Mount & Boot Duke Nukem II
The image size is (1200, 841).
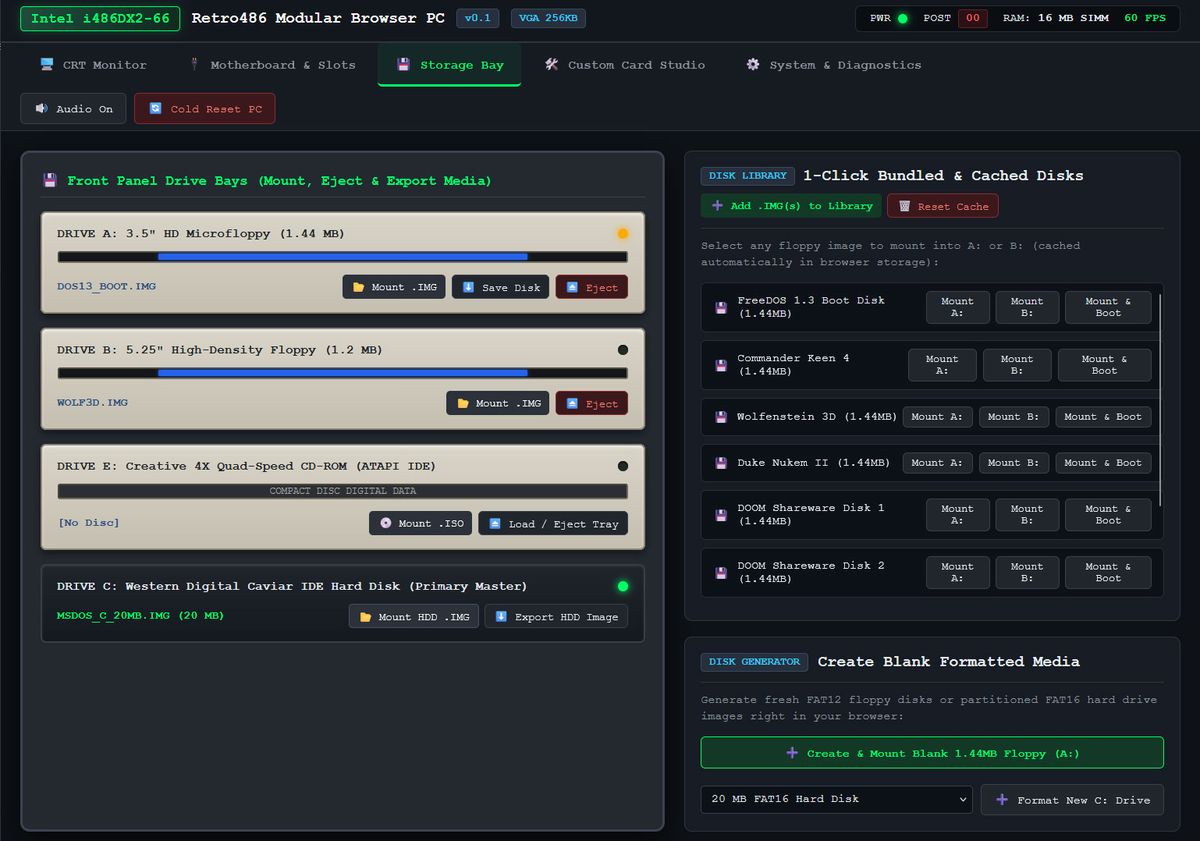1103,463
